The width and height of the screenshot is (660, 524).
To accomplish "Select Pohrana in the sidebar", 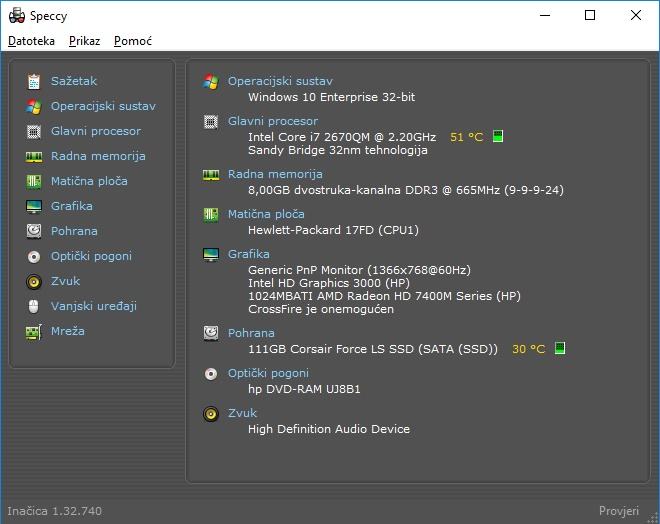I will tap(75, 231).
